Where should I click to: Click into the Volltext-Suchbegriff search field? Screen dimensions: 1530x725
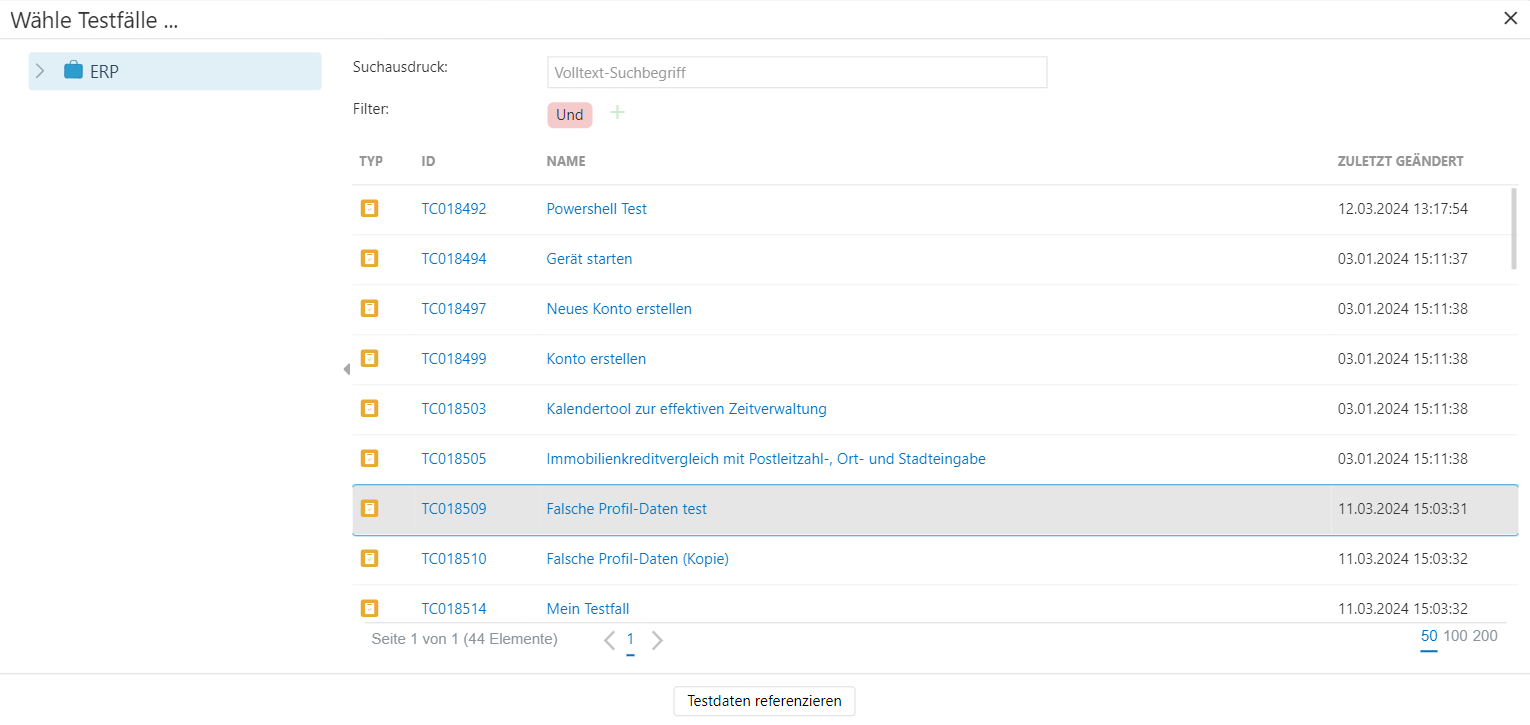796,73
